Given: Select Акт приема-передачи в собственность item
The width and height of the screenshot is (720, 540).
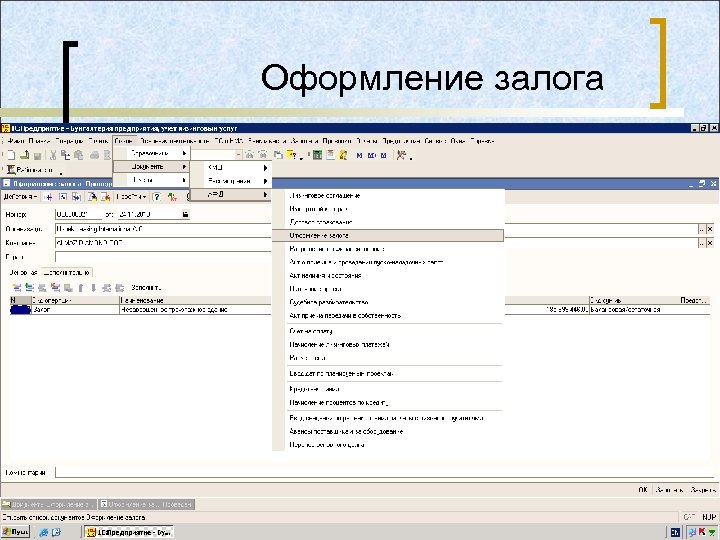Looking at the screenshot, I should [388, 315].
